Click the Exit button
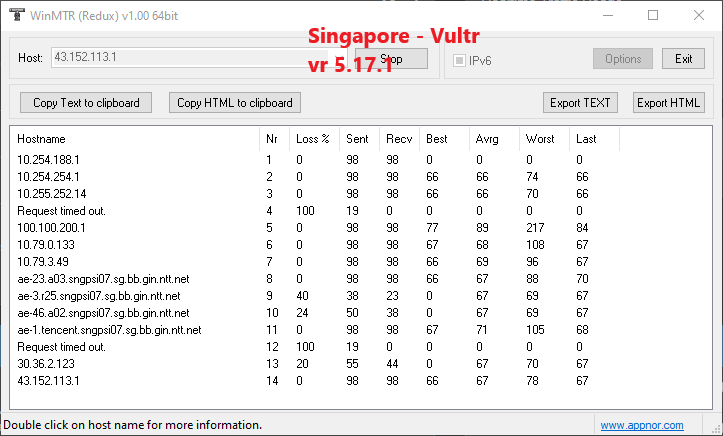 (x=683, y=59)
